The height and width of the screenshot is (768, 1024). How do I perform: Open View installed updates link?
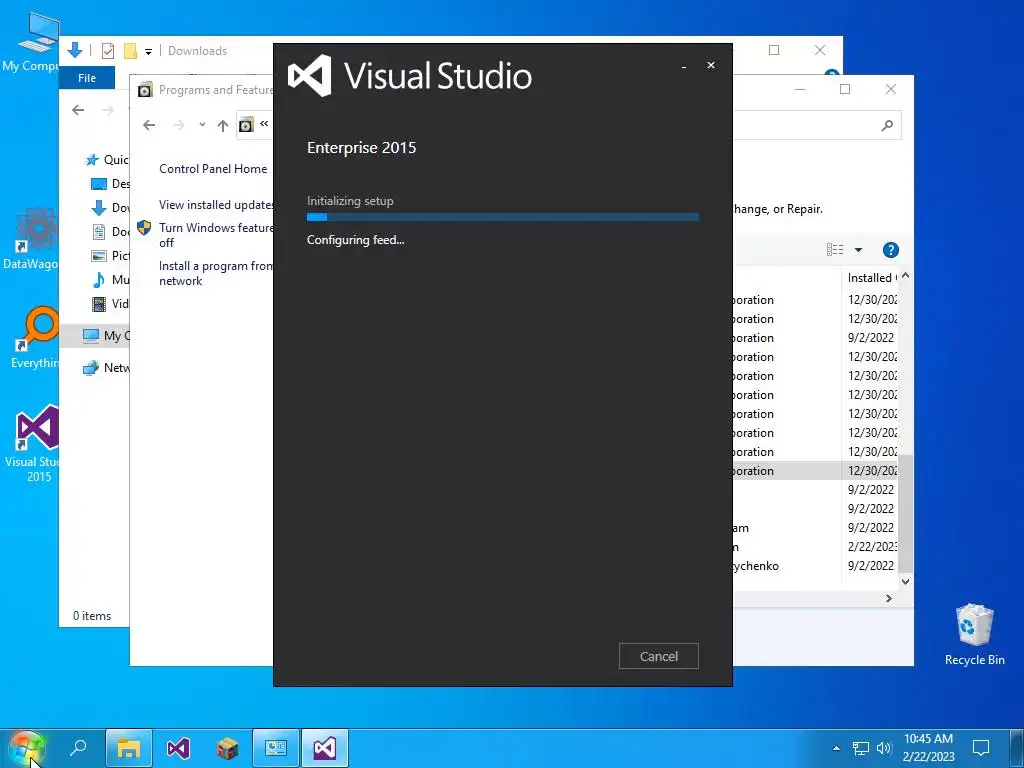(x=216, y=204)
